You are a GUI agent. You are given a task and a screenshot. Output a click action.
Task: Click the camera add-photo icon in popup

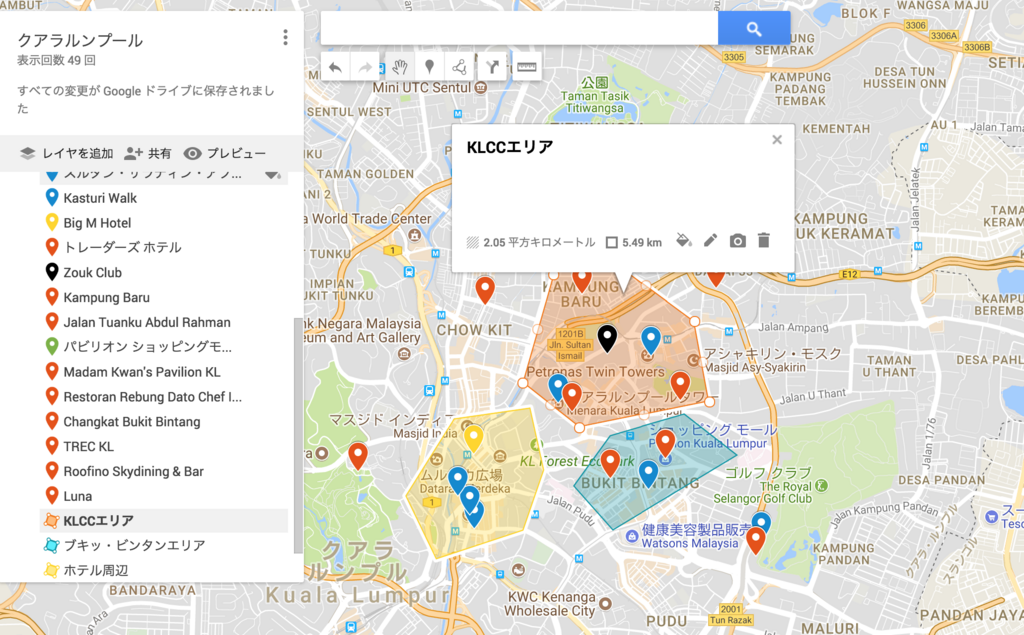(737, 241)
